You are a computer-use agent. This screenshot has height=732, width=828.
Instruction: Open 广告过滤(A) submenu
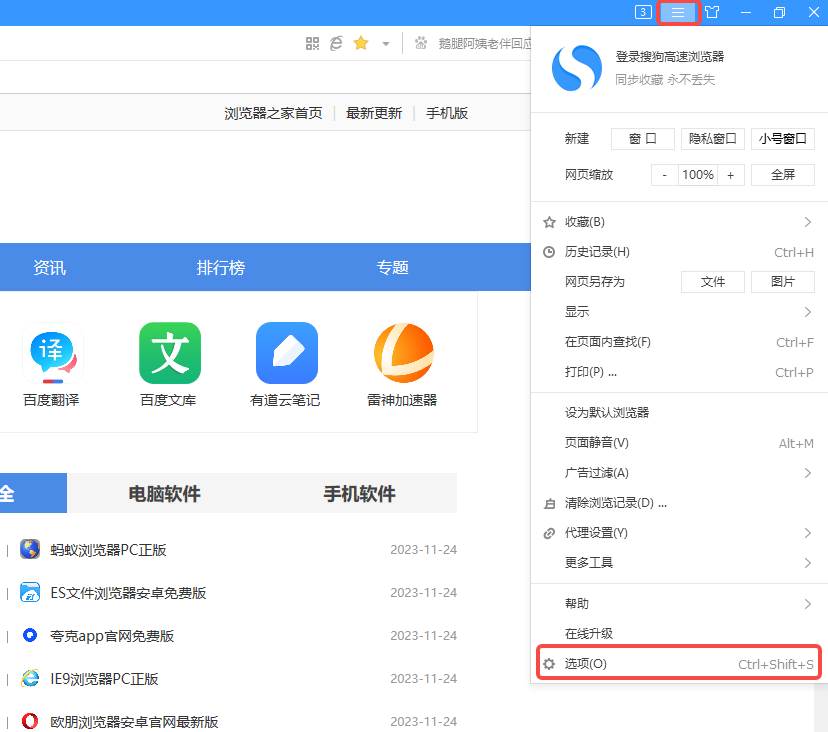(679, 473)
